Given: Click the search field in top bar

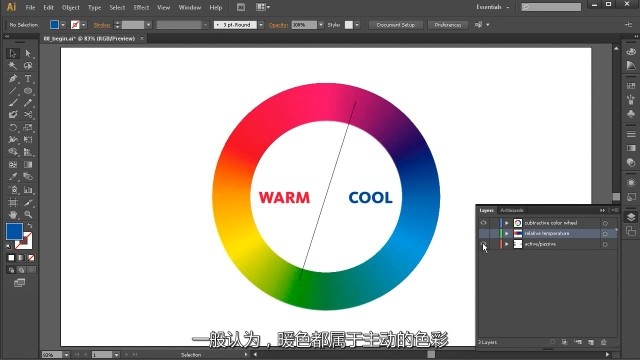Looking at the screenshot, I should tap(551, 7).
